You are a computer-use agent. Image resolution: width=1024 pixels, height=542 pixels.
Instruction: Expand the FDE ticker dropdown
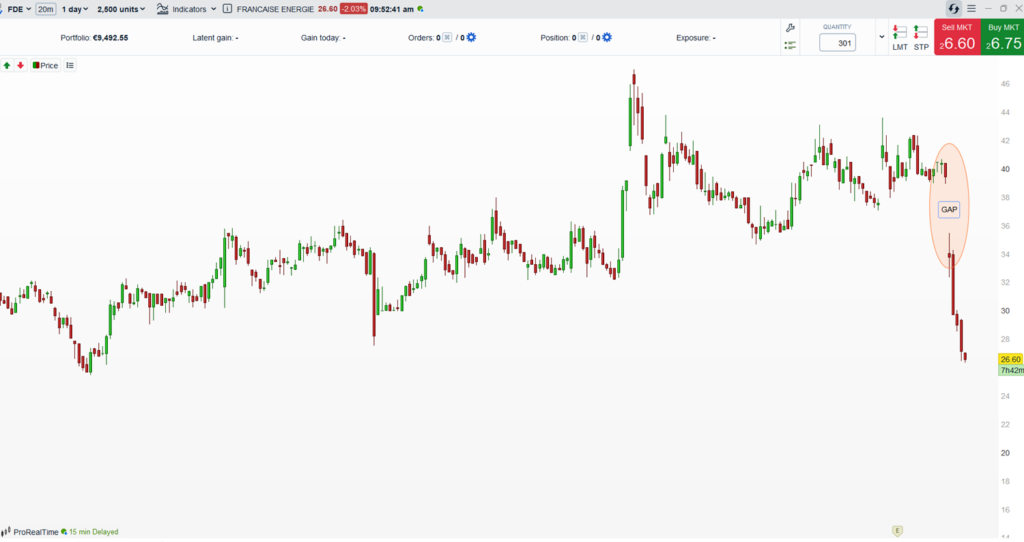click(19, 9)
